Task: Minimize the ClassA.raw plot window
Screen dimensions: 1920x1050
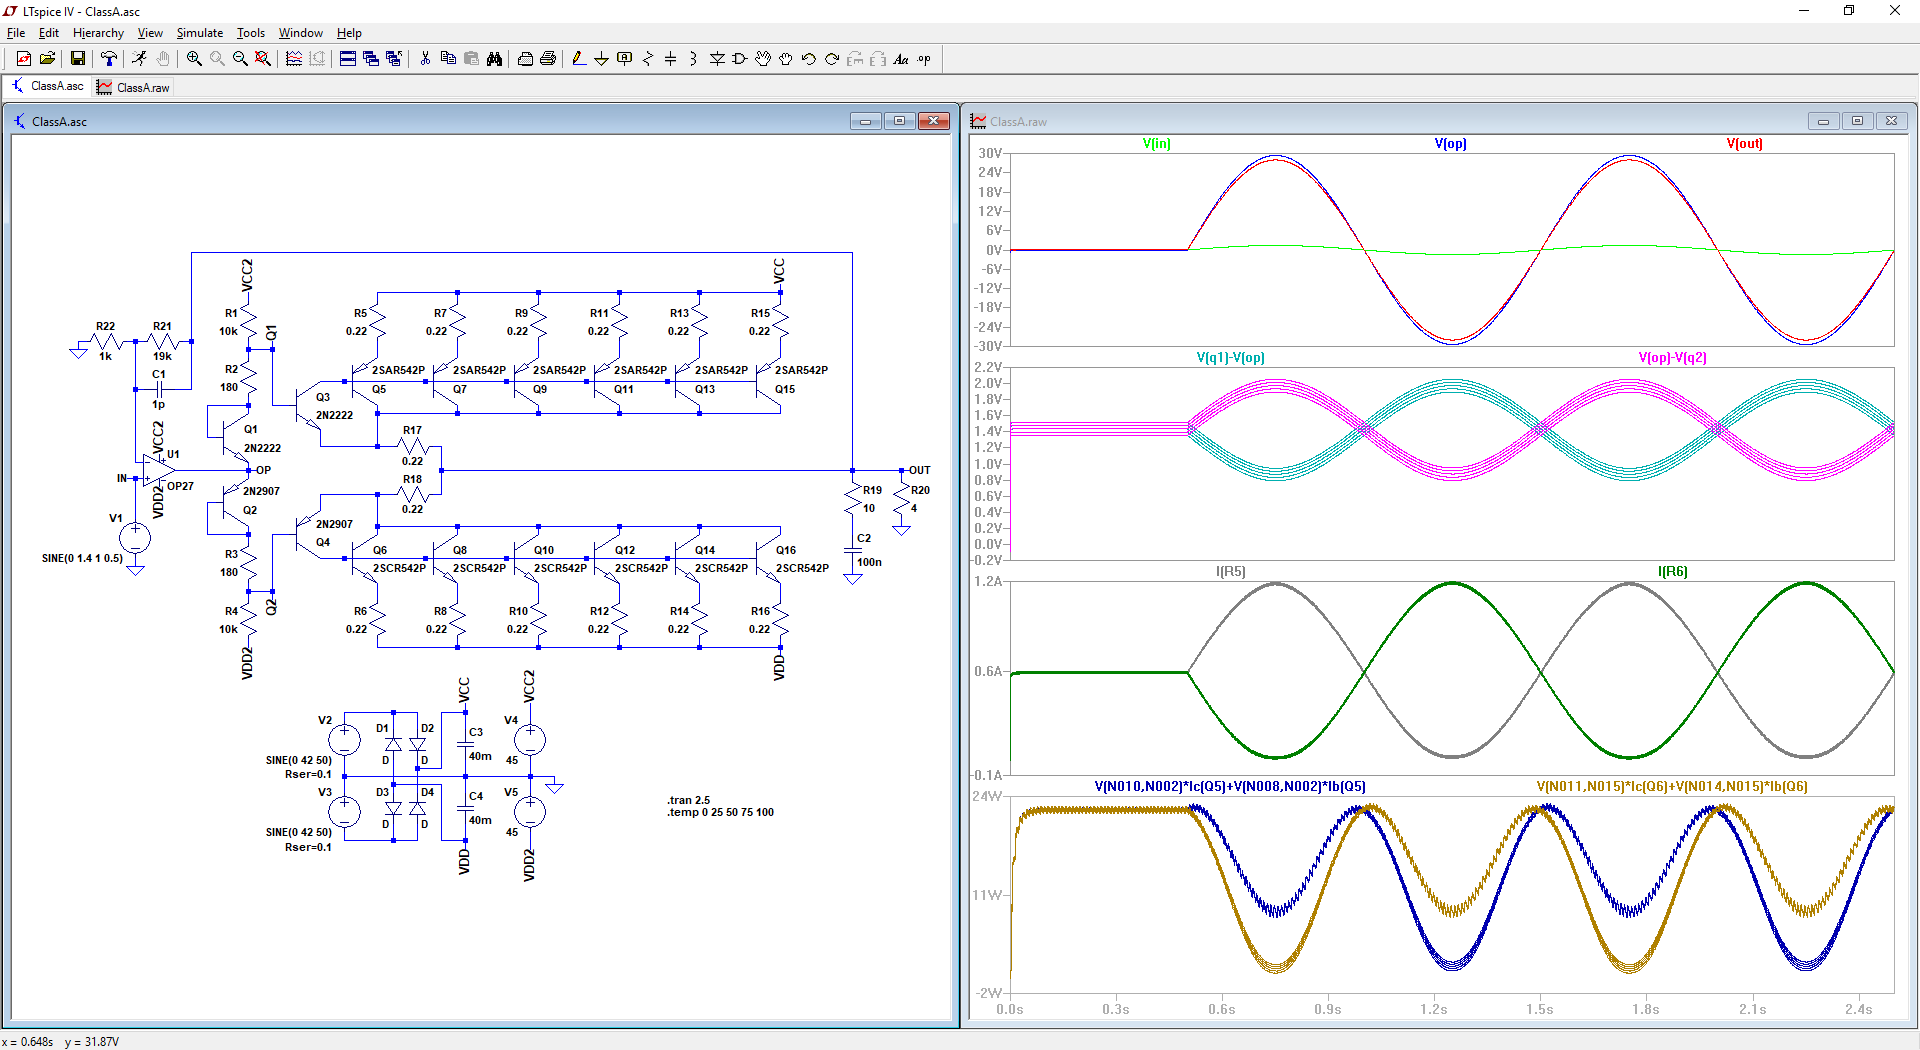Action: (x=1823, y=121)
